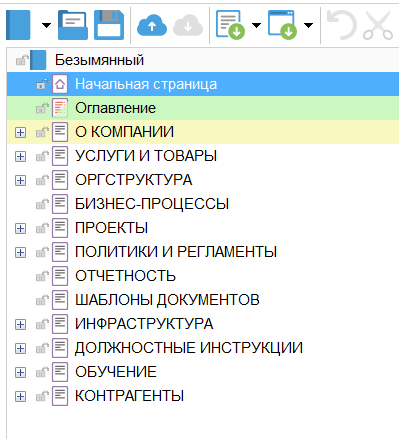Select the ИНФРАСТРУКТУРА topic
Viewport: 399px width, 439px height.
coord(144,324)
